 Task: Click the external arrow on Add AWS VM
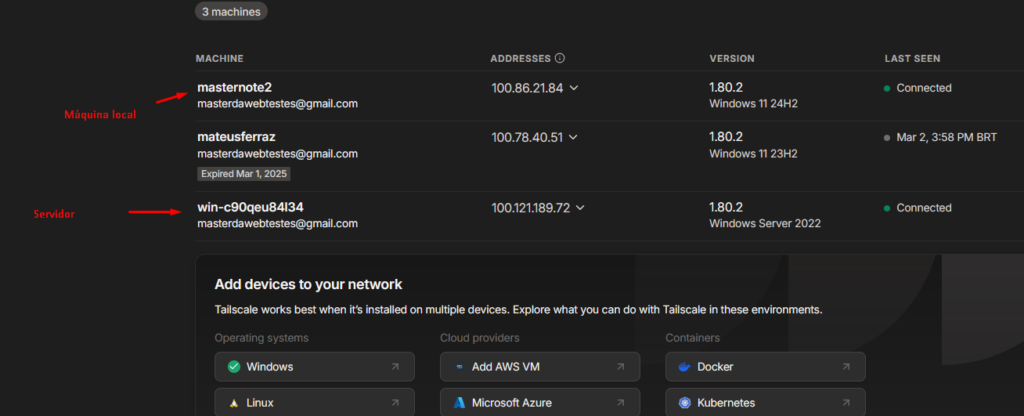pos(620,367)
